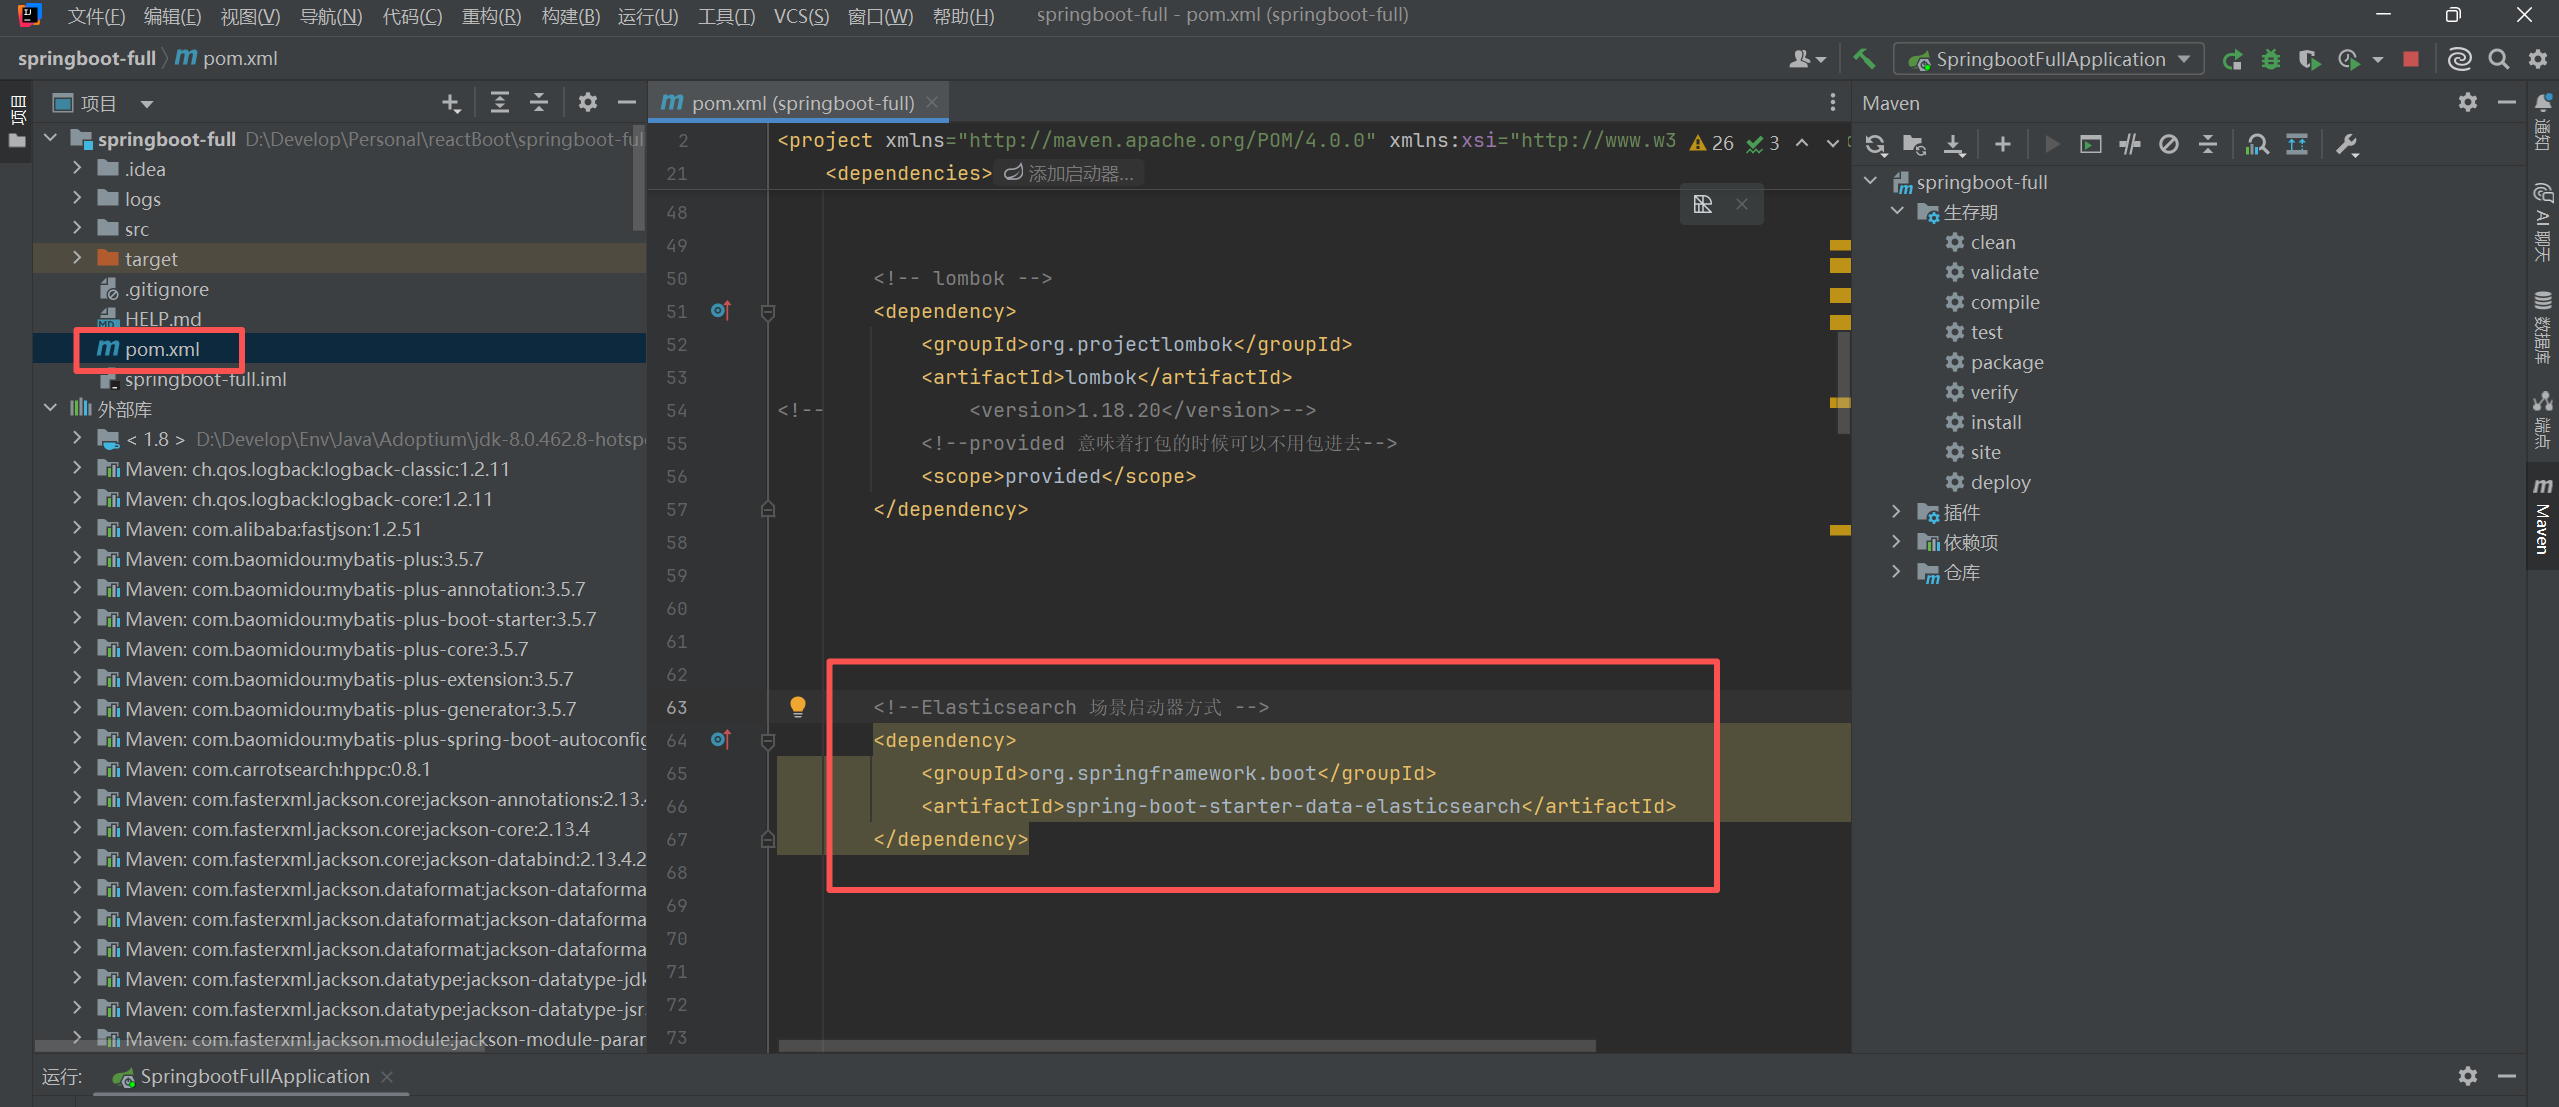This screenshot has height=1107, width=2559.
Task: Click the Debug bug icon
Action: pyautogui.click(x=2271, y=59)
